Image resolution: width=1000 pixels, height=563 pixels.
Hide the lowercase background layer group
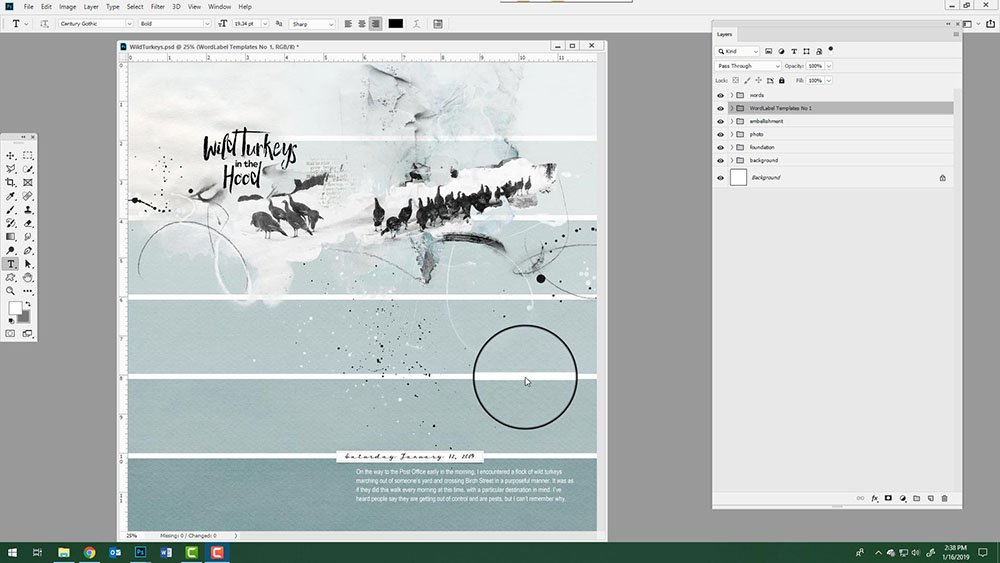(721, 161)
